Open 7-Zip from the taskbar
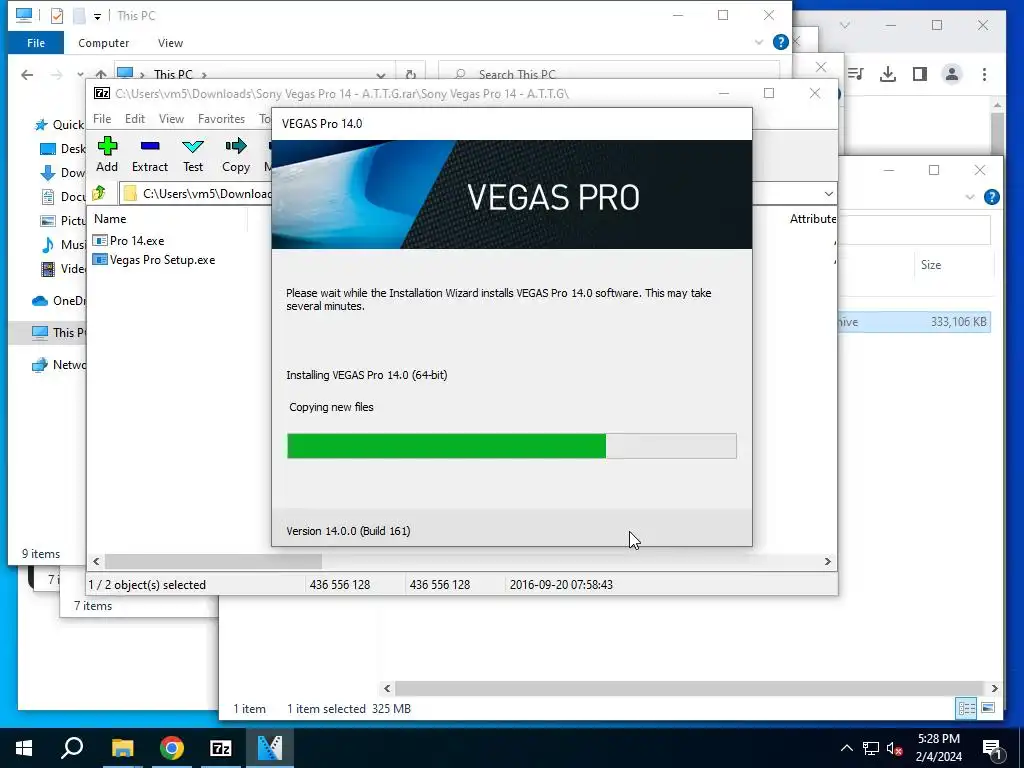Screen dimensions: 1024x768 coord(221,748)
